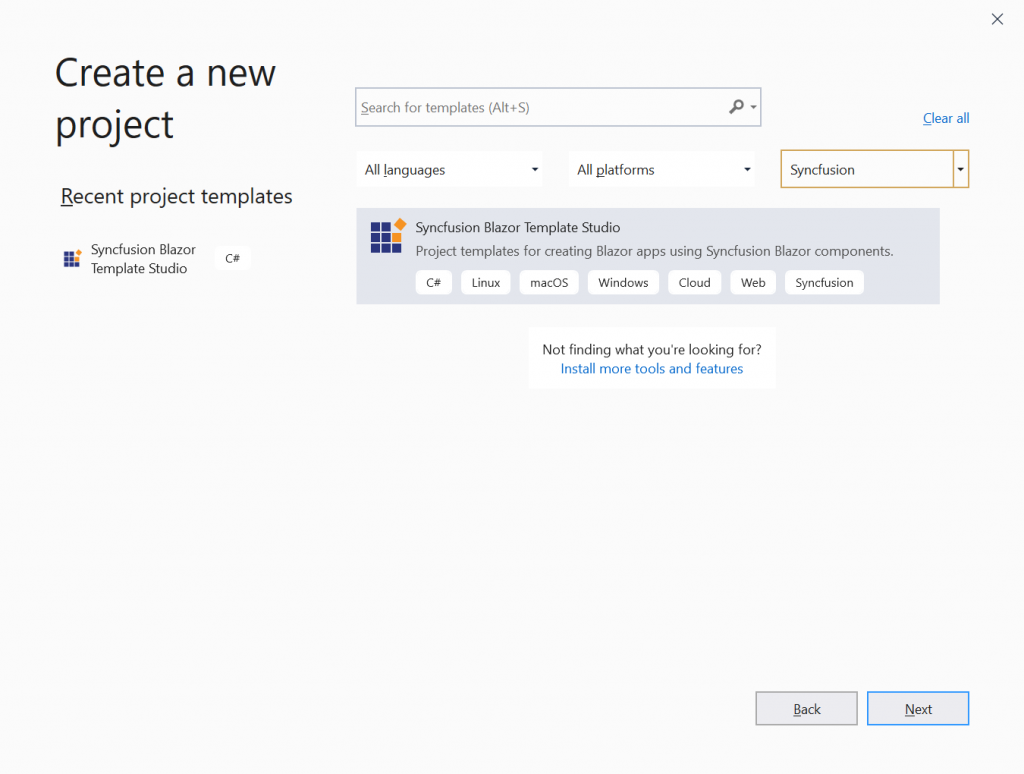Click the Clear all link
Viewport: 1024px width, 774px height.
coord(945,118)
